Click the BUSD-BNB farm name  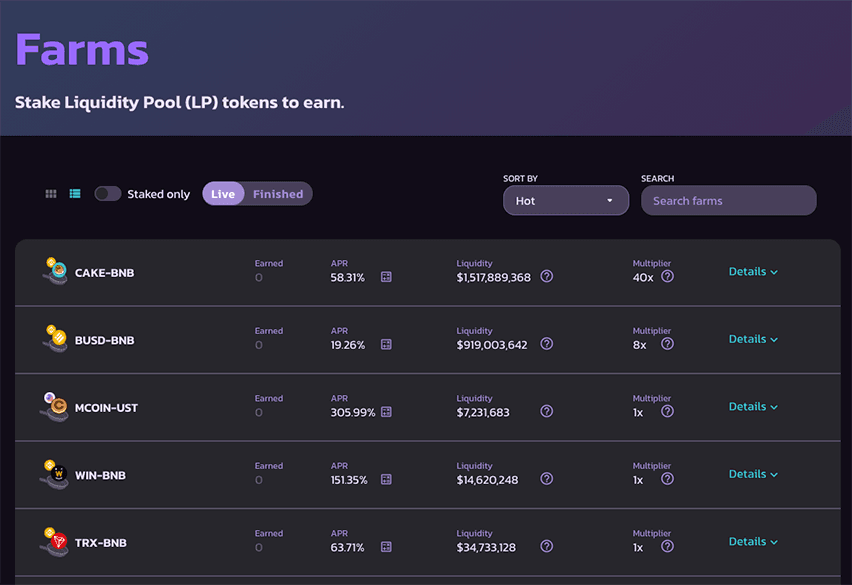click(104, 341)
